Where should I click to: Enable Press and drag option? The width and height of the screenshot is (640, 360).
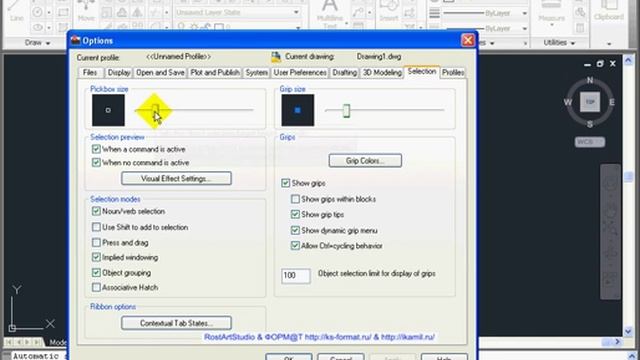tap(96, 242)
